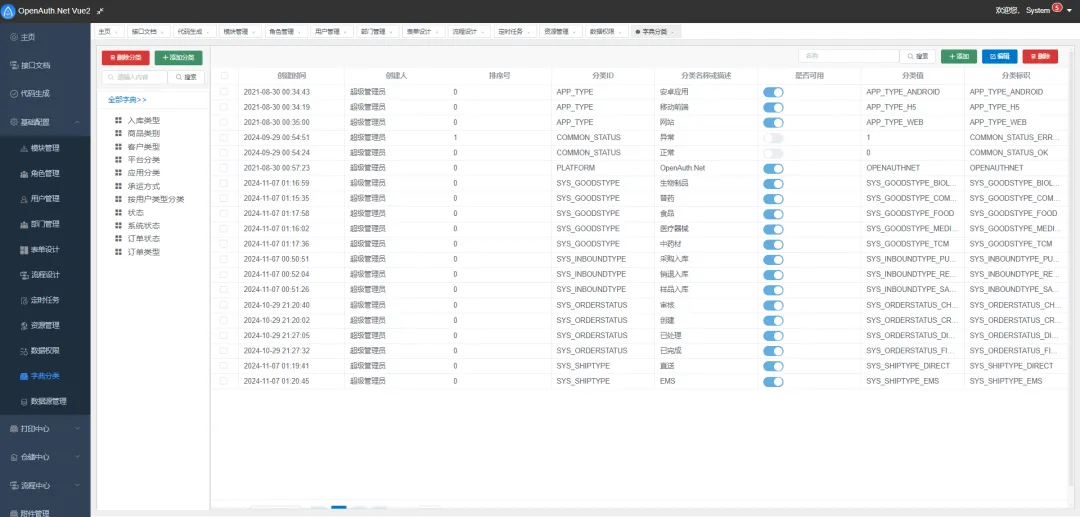The height and width of the screenshot is (517, 1080).
Task: Click the grid icon beside 订单状态
Action: [x=118, y=239]
